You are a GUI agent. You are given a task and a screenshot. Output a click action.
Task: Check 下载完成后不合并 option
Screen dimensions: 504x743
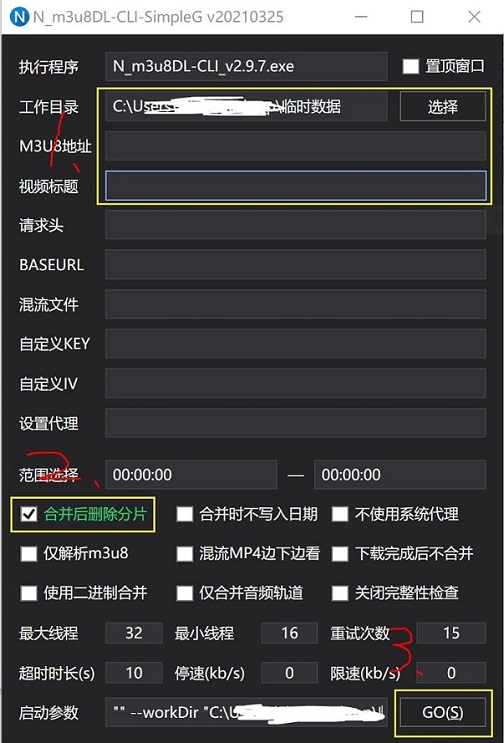pyautogui.click(x=340, y=553)
